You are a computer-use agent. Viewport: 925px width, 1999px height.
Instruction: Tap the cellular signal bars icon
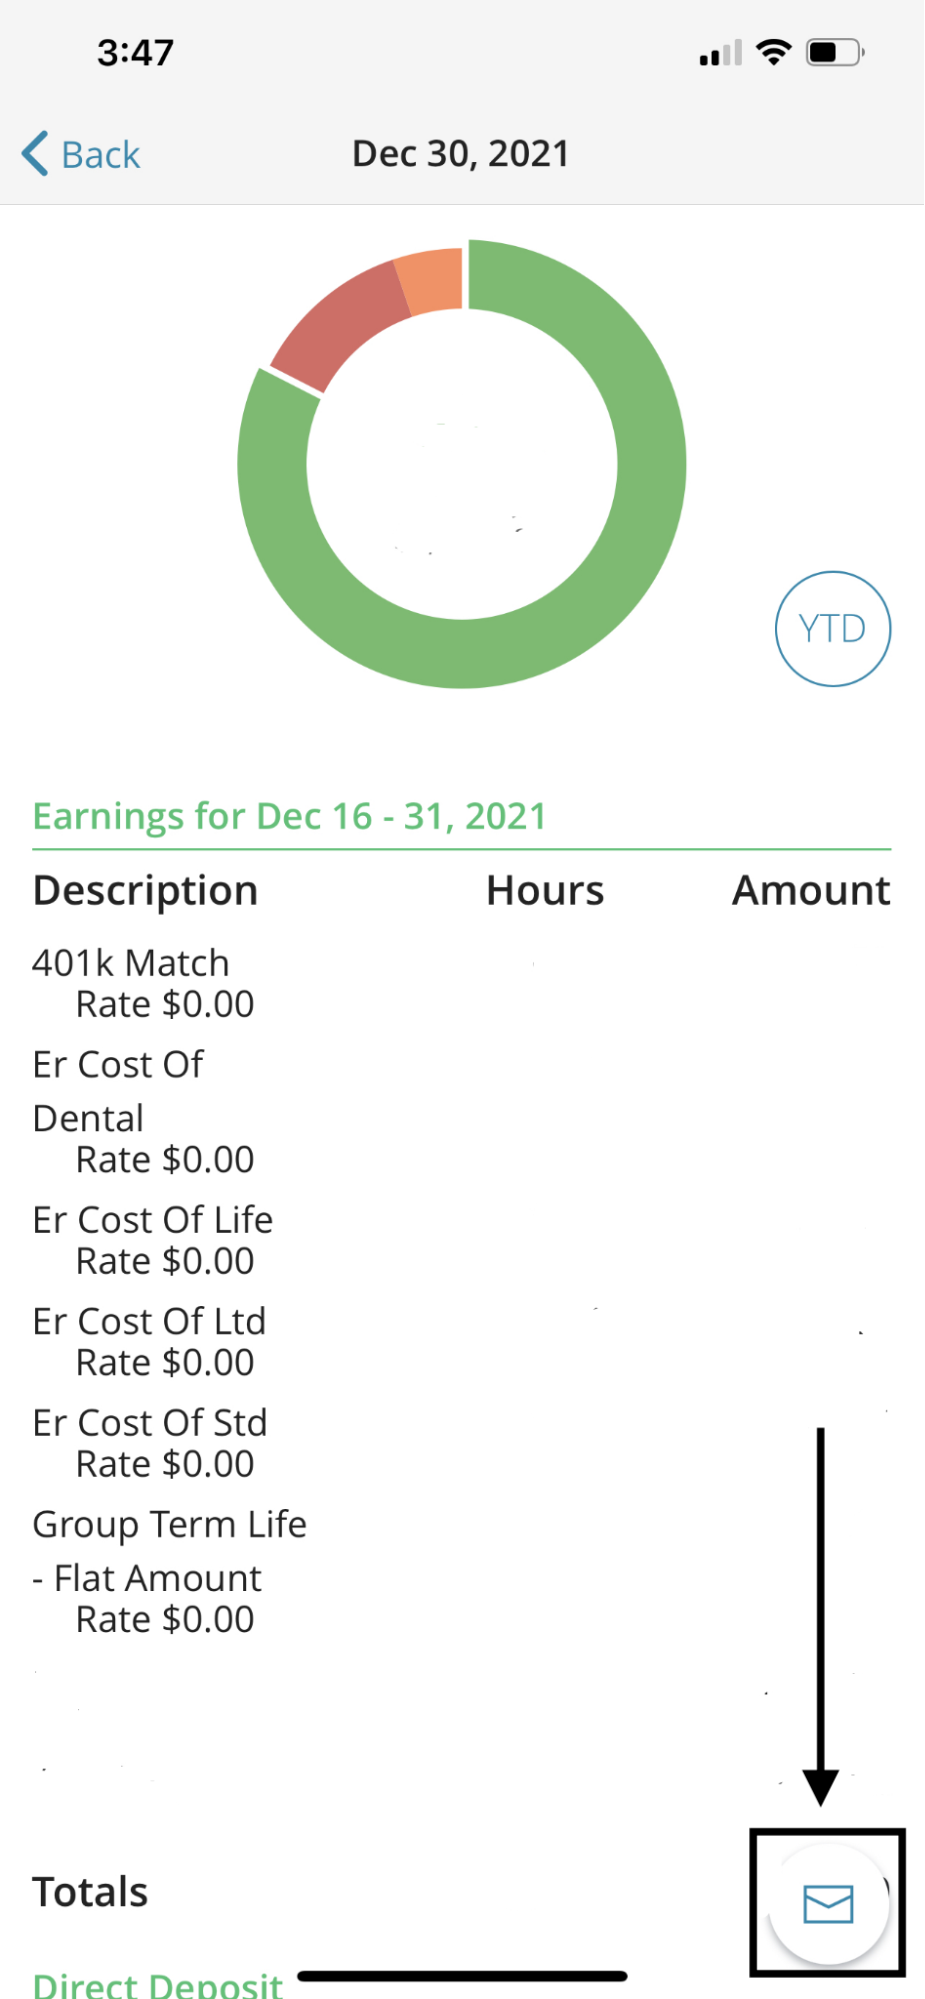coord(721,53)
